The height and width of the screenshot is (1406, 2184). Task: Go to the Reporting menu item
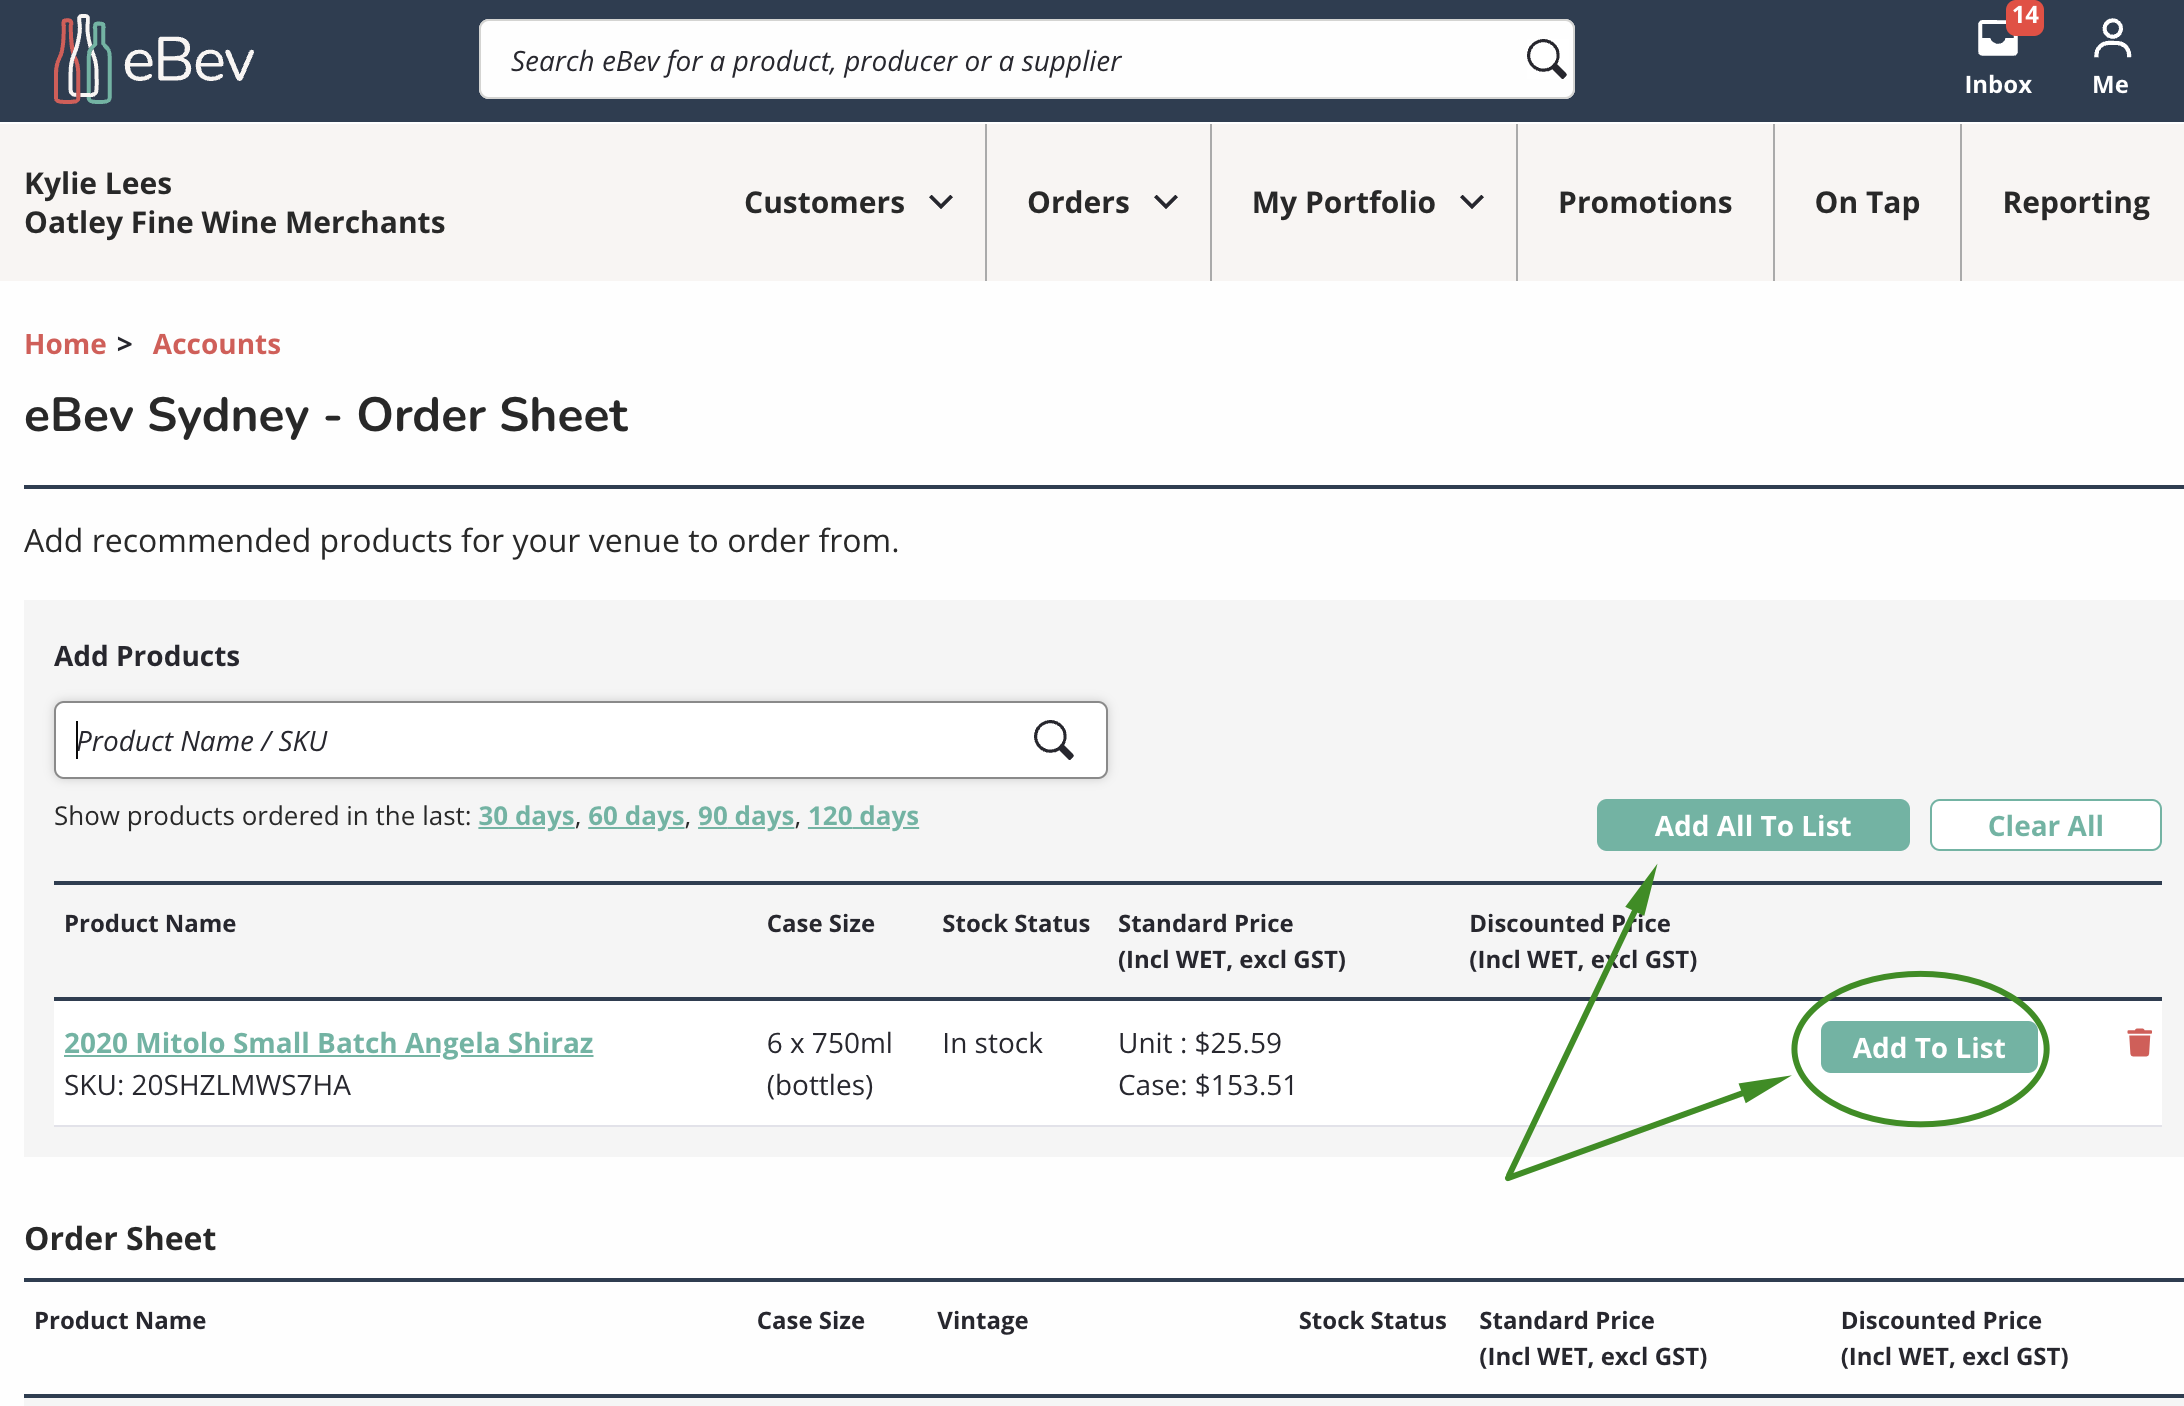point(2075,203)
